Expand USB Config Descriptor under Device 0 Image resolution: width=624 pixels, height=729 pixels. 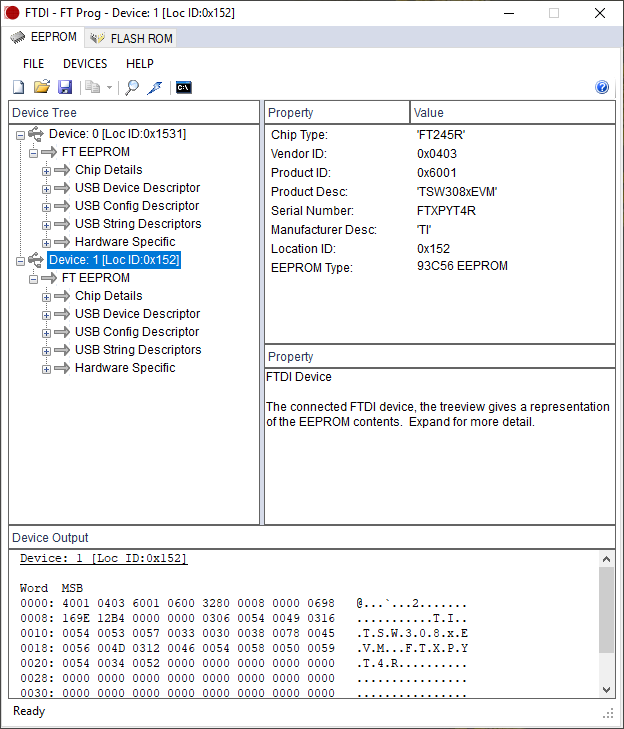[x=46, y=207]
